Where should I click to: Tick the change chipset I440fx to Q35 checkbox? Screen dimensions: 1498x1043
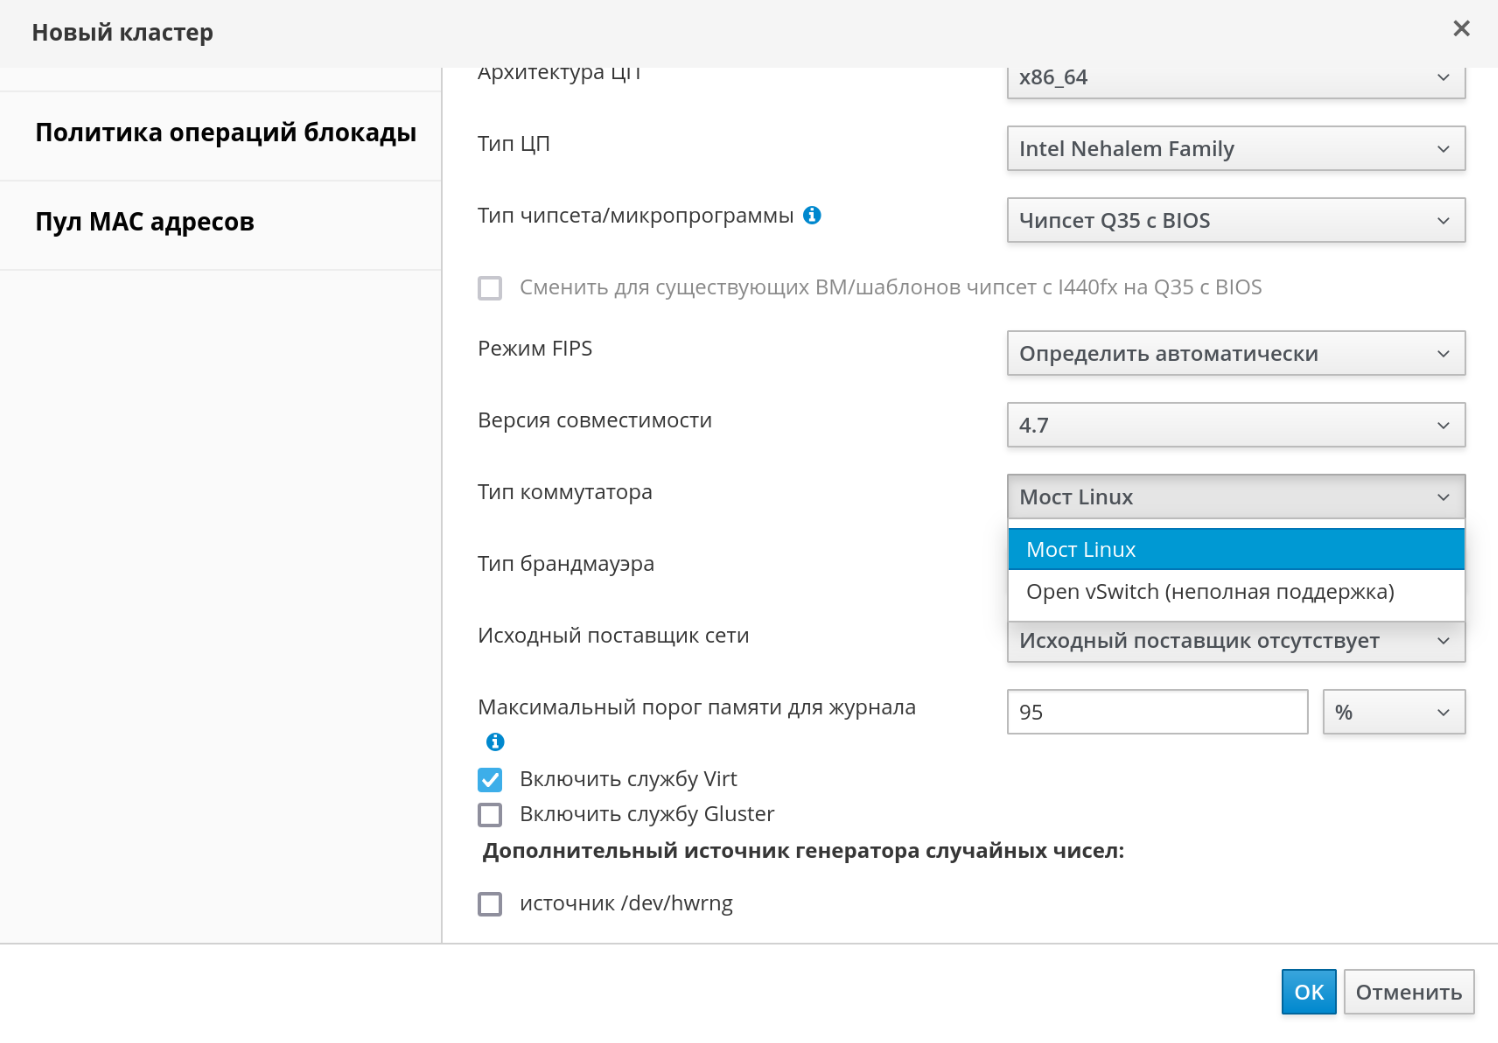tap(490, 288)
